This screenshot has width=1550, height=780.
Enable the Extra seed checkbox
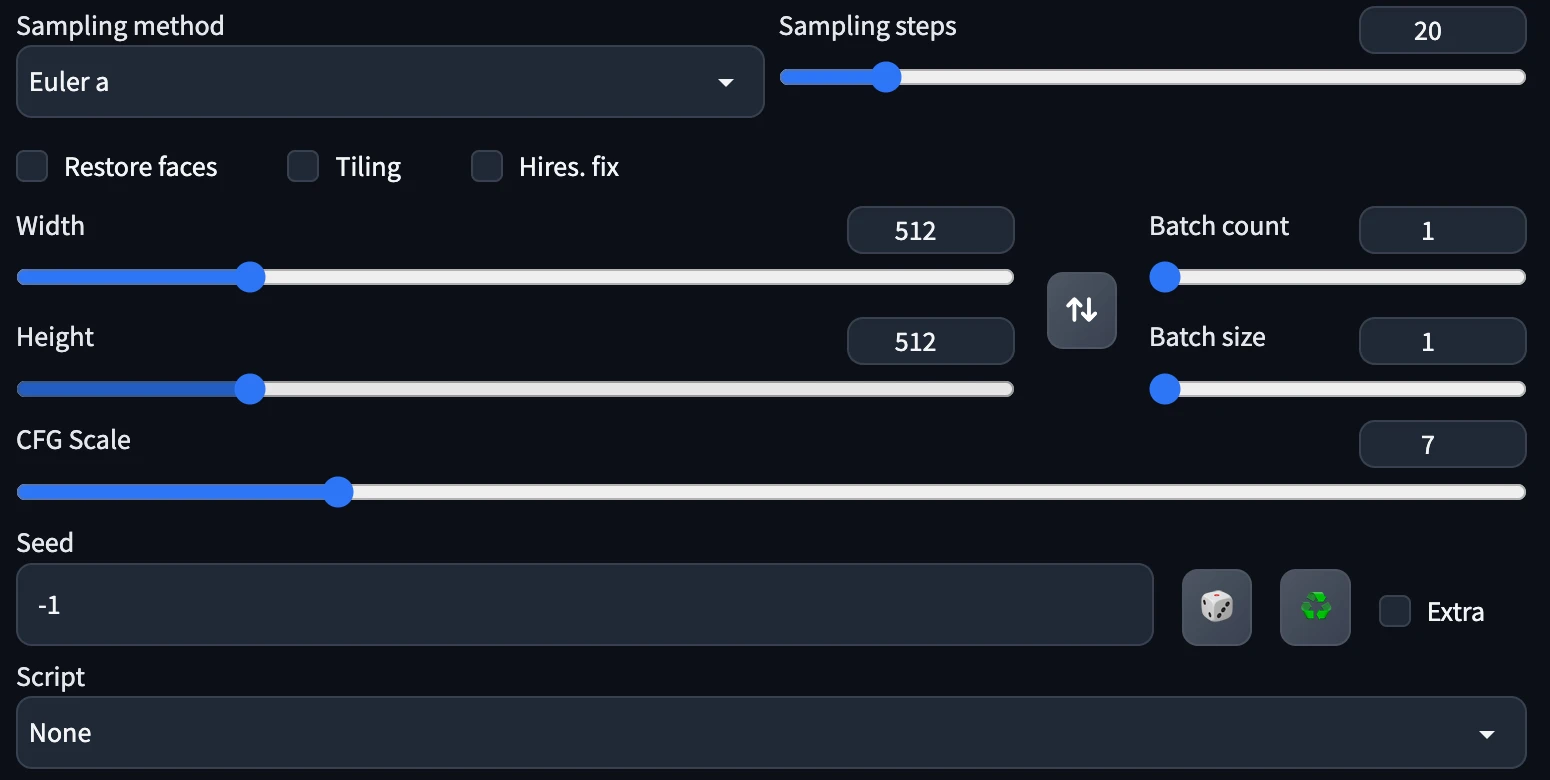click(1395, 611)
